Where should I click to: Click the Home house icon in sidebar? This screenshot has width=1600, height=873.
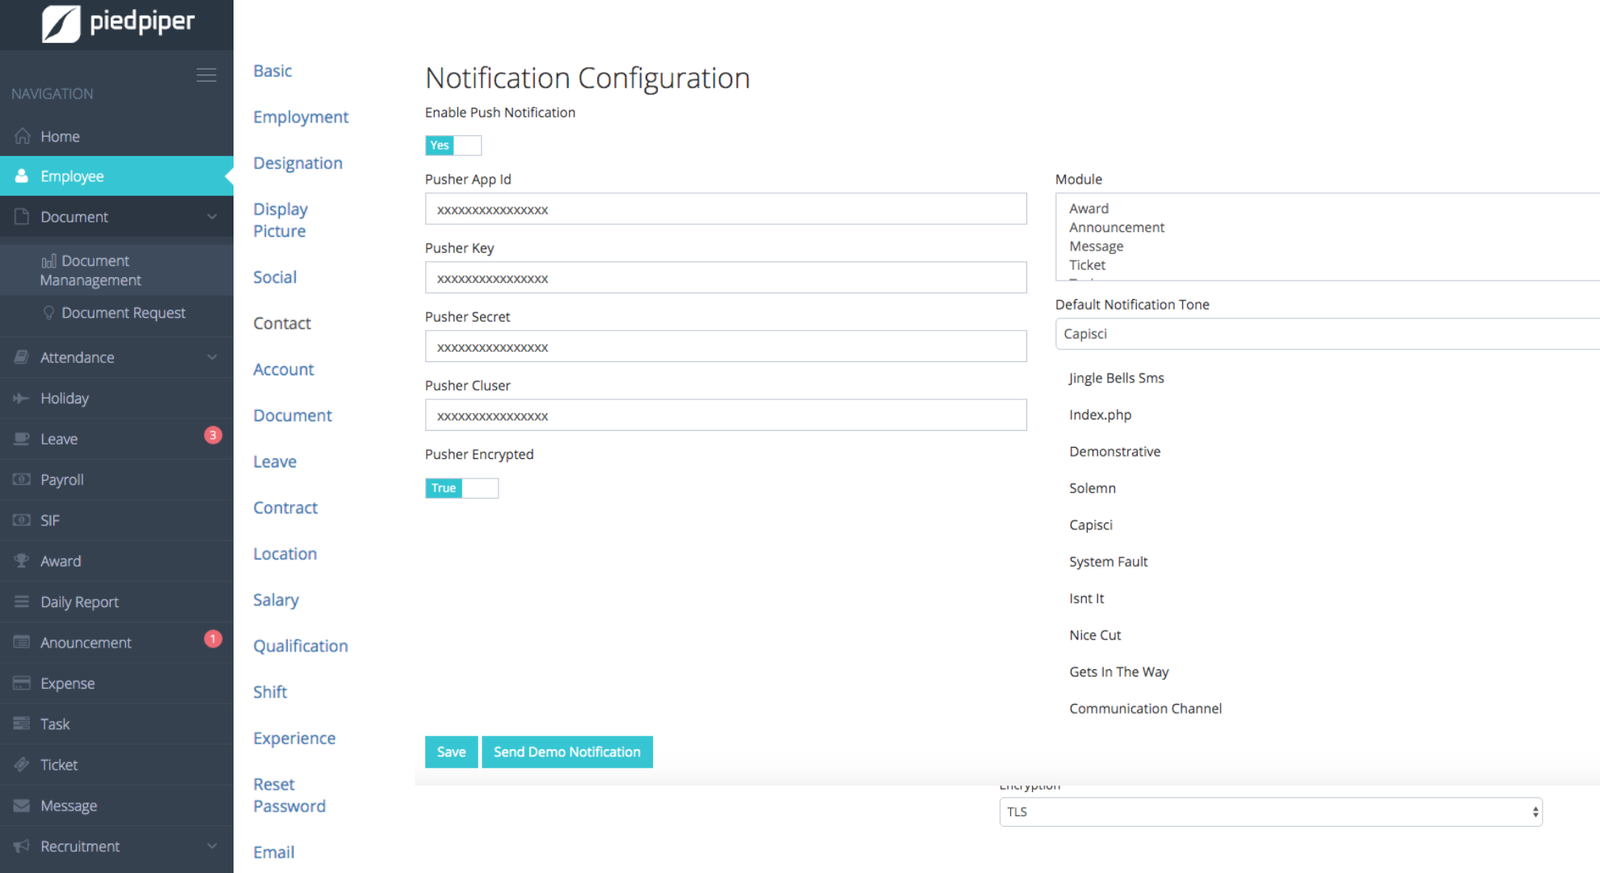coord(22,136)
